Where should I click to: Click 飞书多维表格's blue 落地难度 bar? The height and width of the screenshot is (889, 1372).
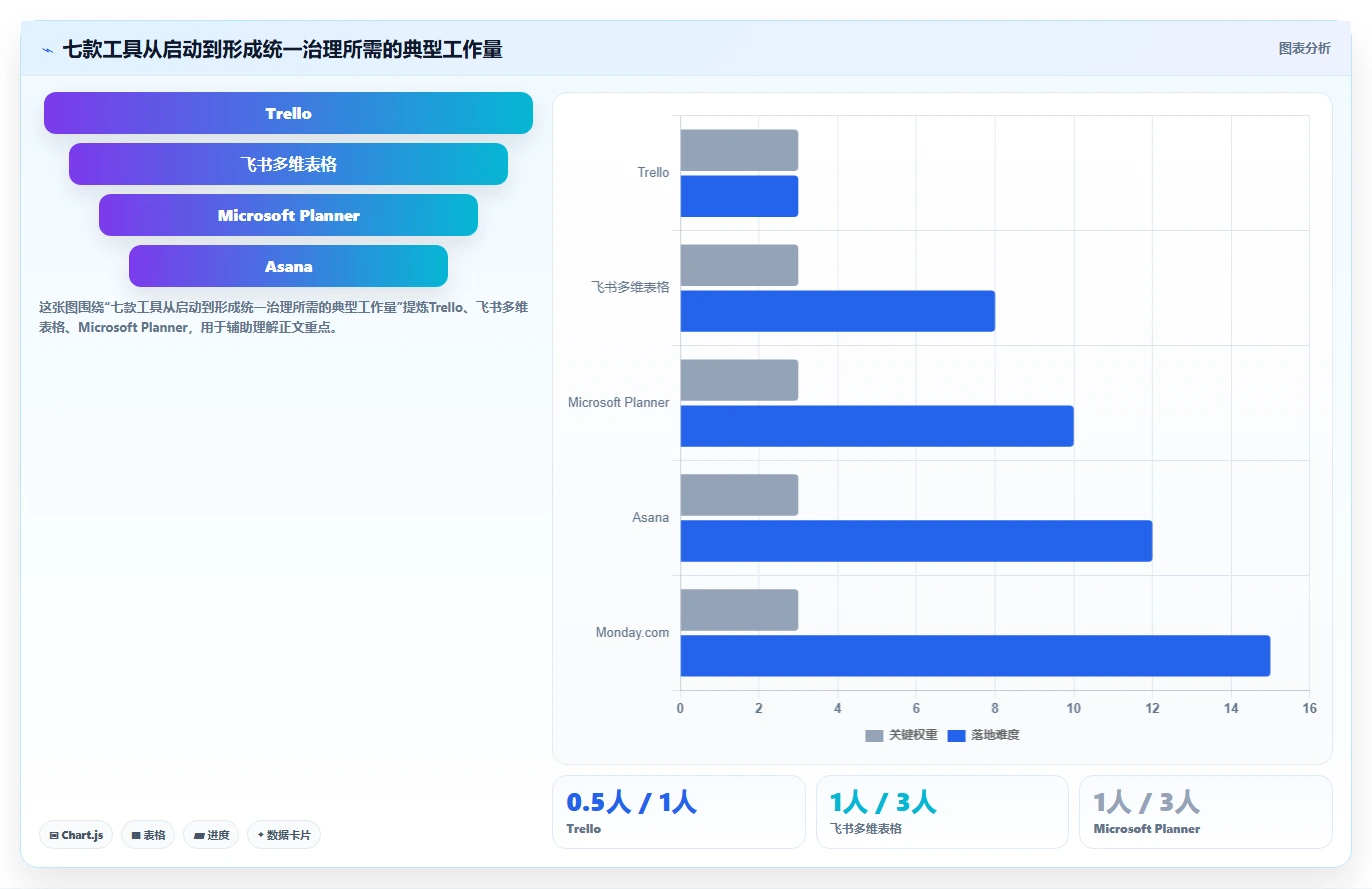838,311
